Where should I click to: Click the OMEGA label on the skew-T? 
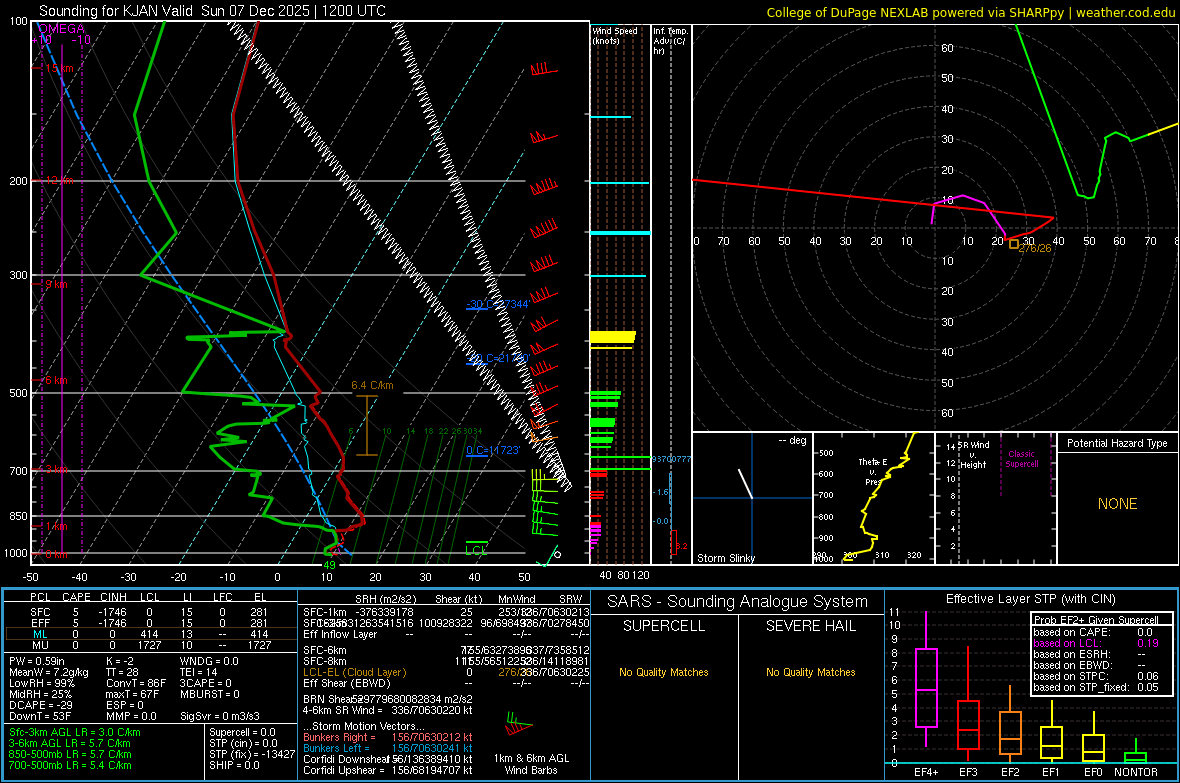(62, 29)
